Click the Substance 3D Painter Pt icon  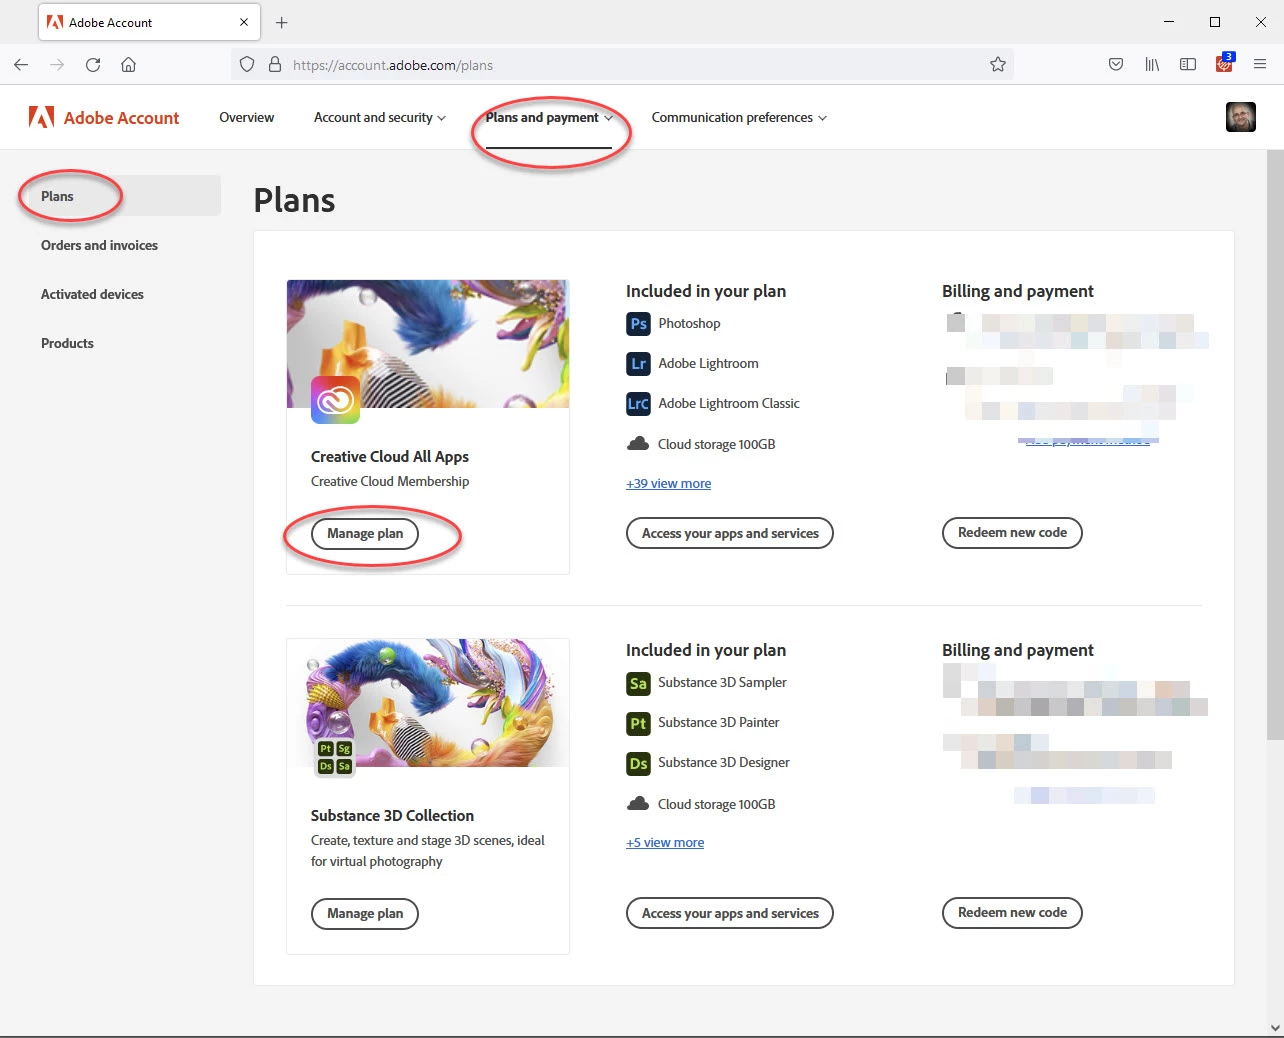pyautogui.click(x=638, y=723)
